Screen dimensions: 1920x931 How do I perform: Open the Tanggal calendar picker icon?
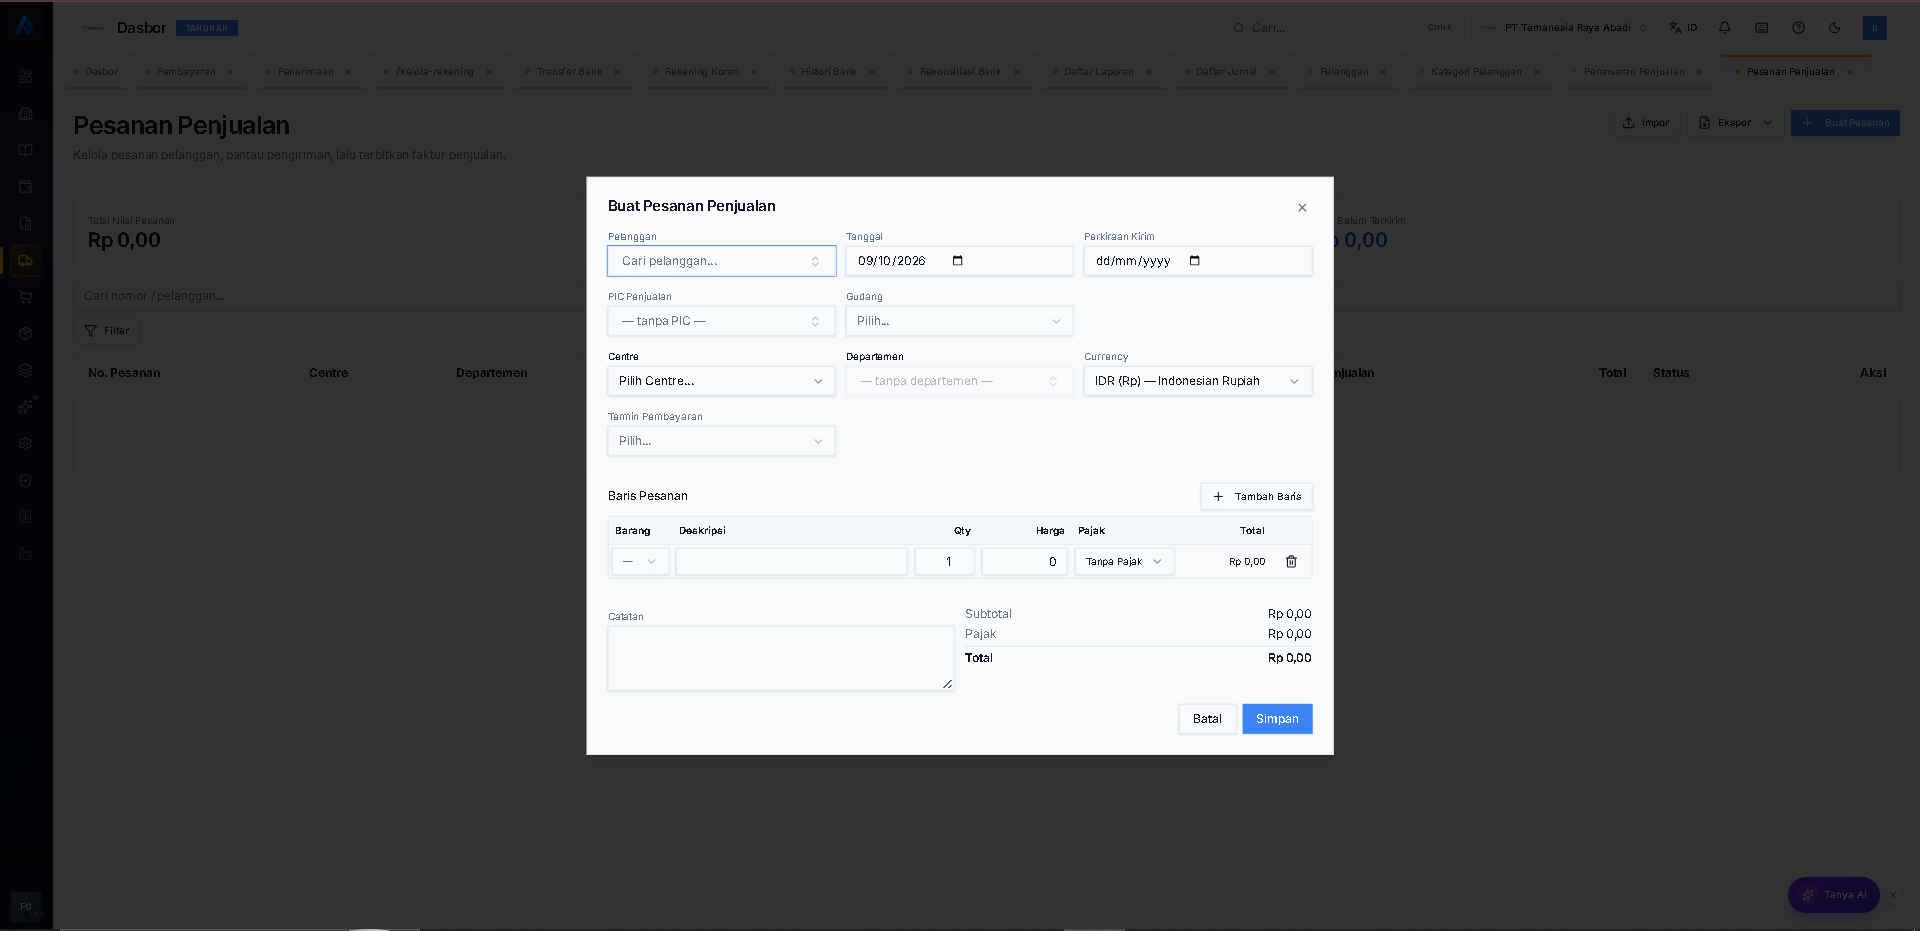click(958, 261)
